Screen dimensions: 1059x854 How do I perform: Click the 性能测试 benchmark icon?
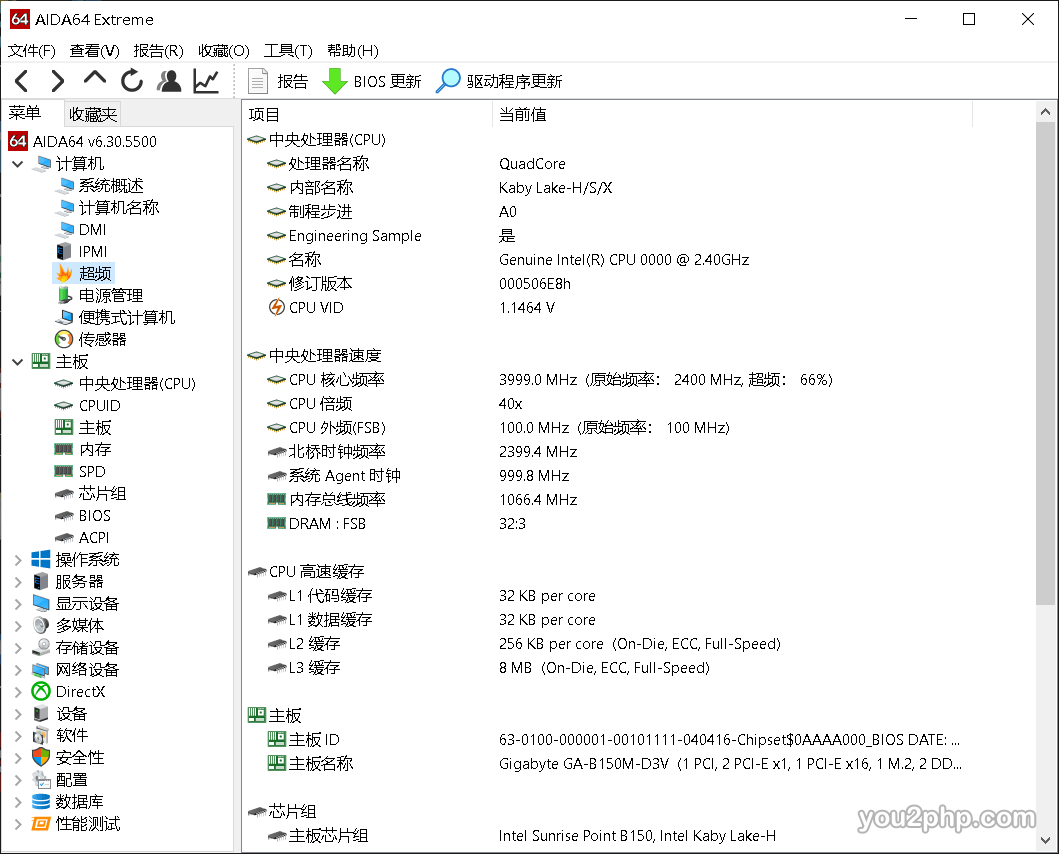(41, 824)
